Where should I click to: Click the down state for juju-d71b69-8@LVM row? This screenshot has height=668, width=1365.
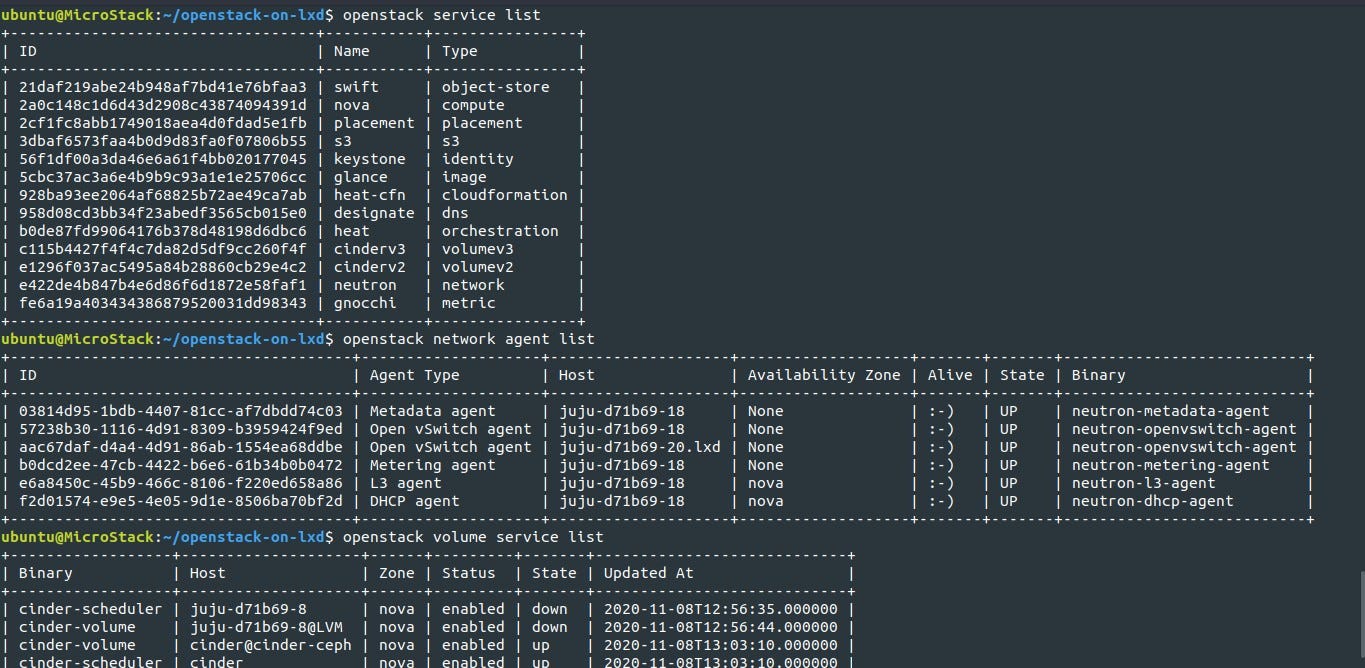tap(550, 627)
